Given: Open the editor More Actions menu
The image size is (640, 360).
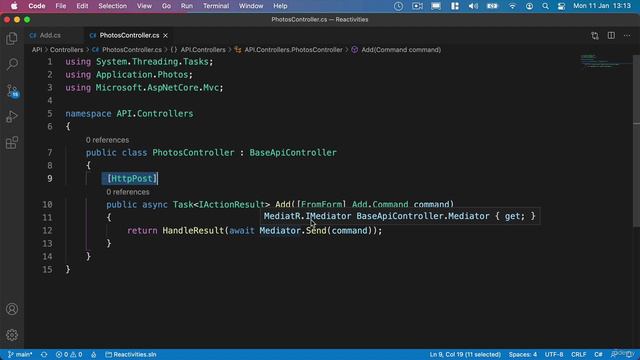Looking at the screenshot, I should pos(627,36).
